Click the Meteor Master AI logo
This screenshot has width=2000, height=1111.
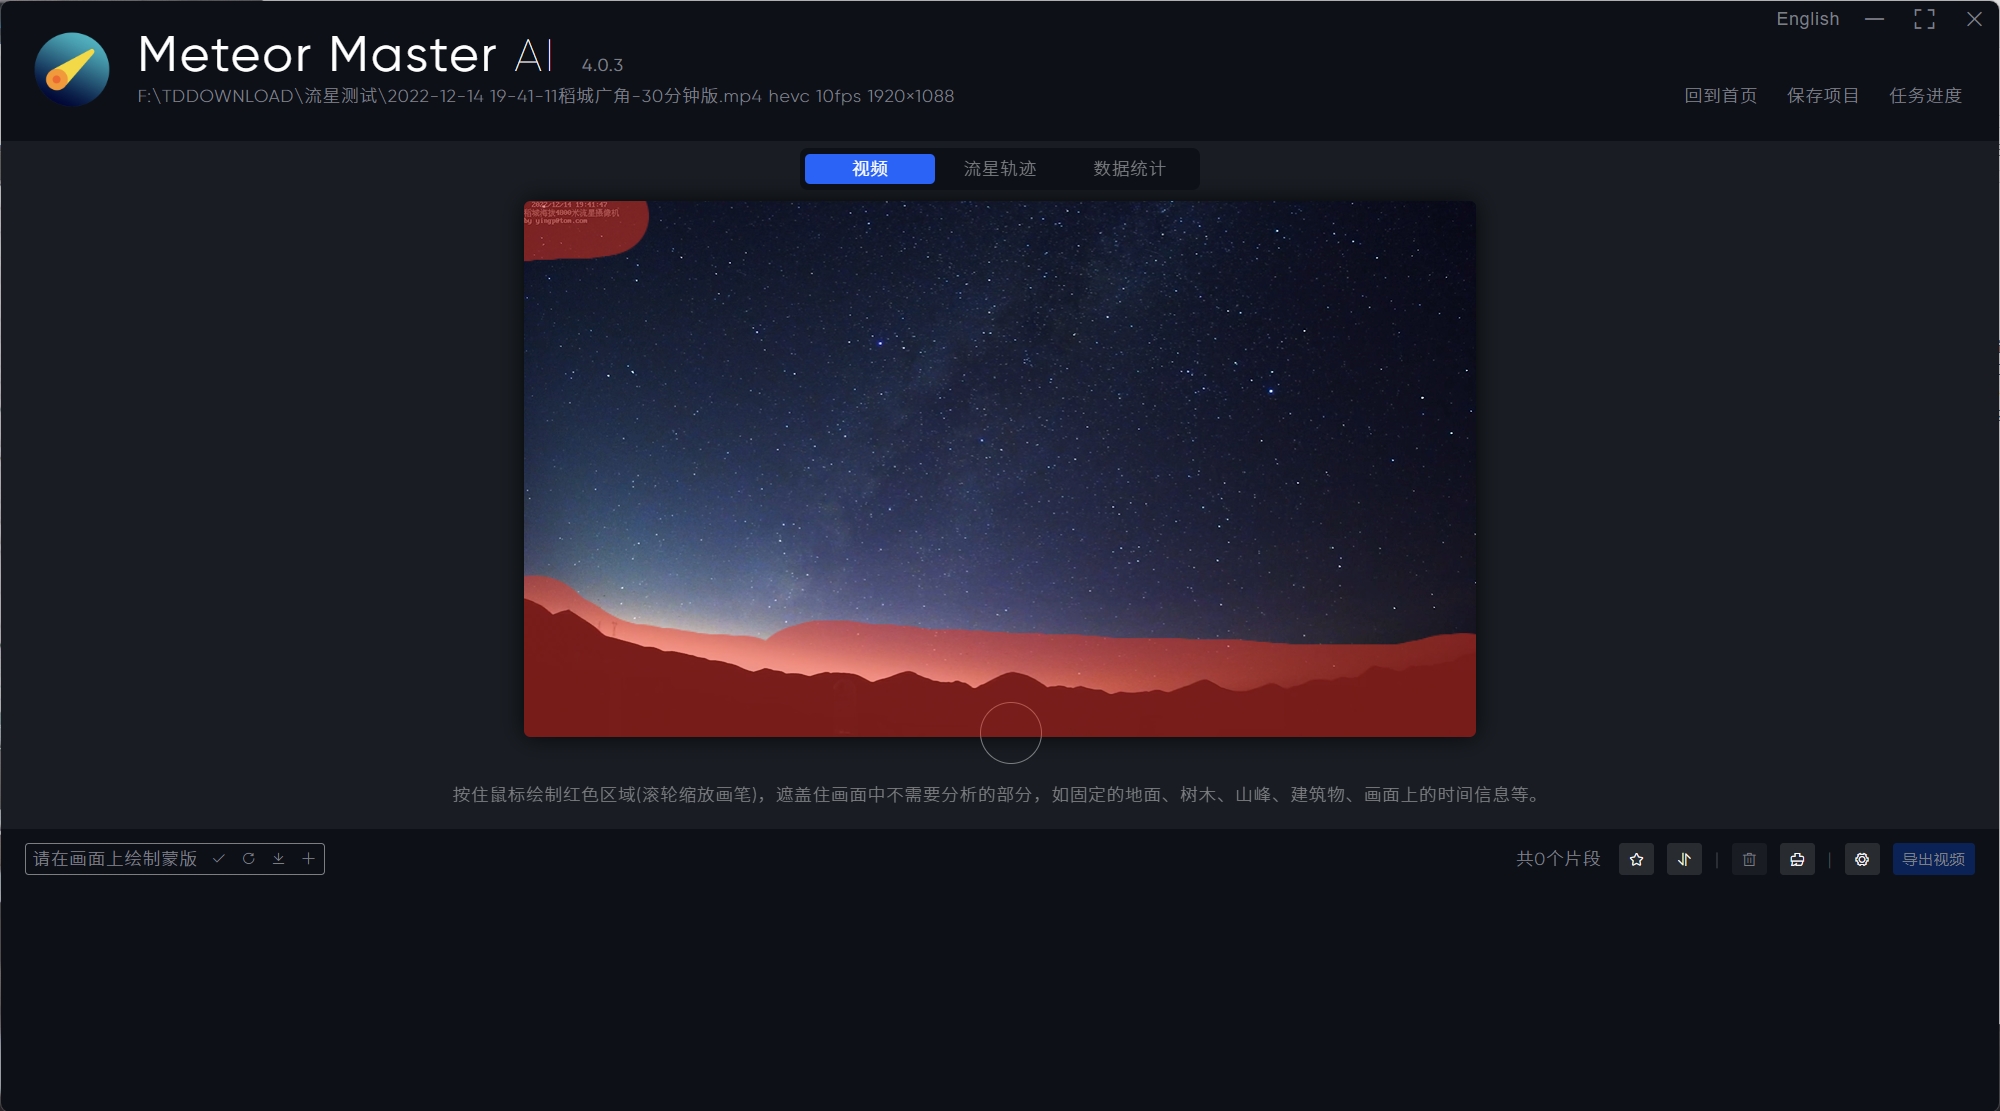coord(72,69)
